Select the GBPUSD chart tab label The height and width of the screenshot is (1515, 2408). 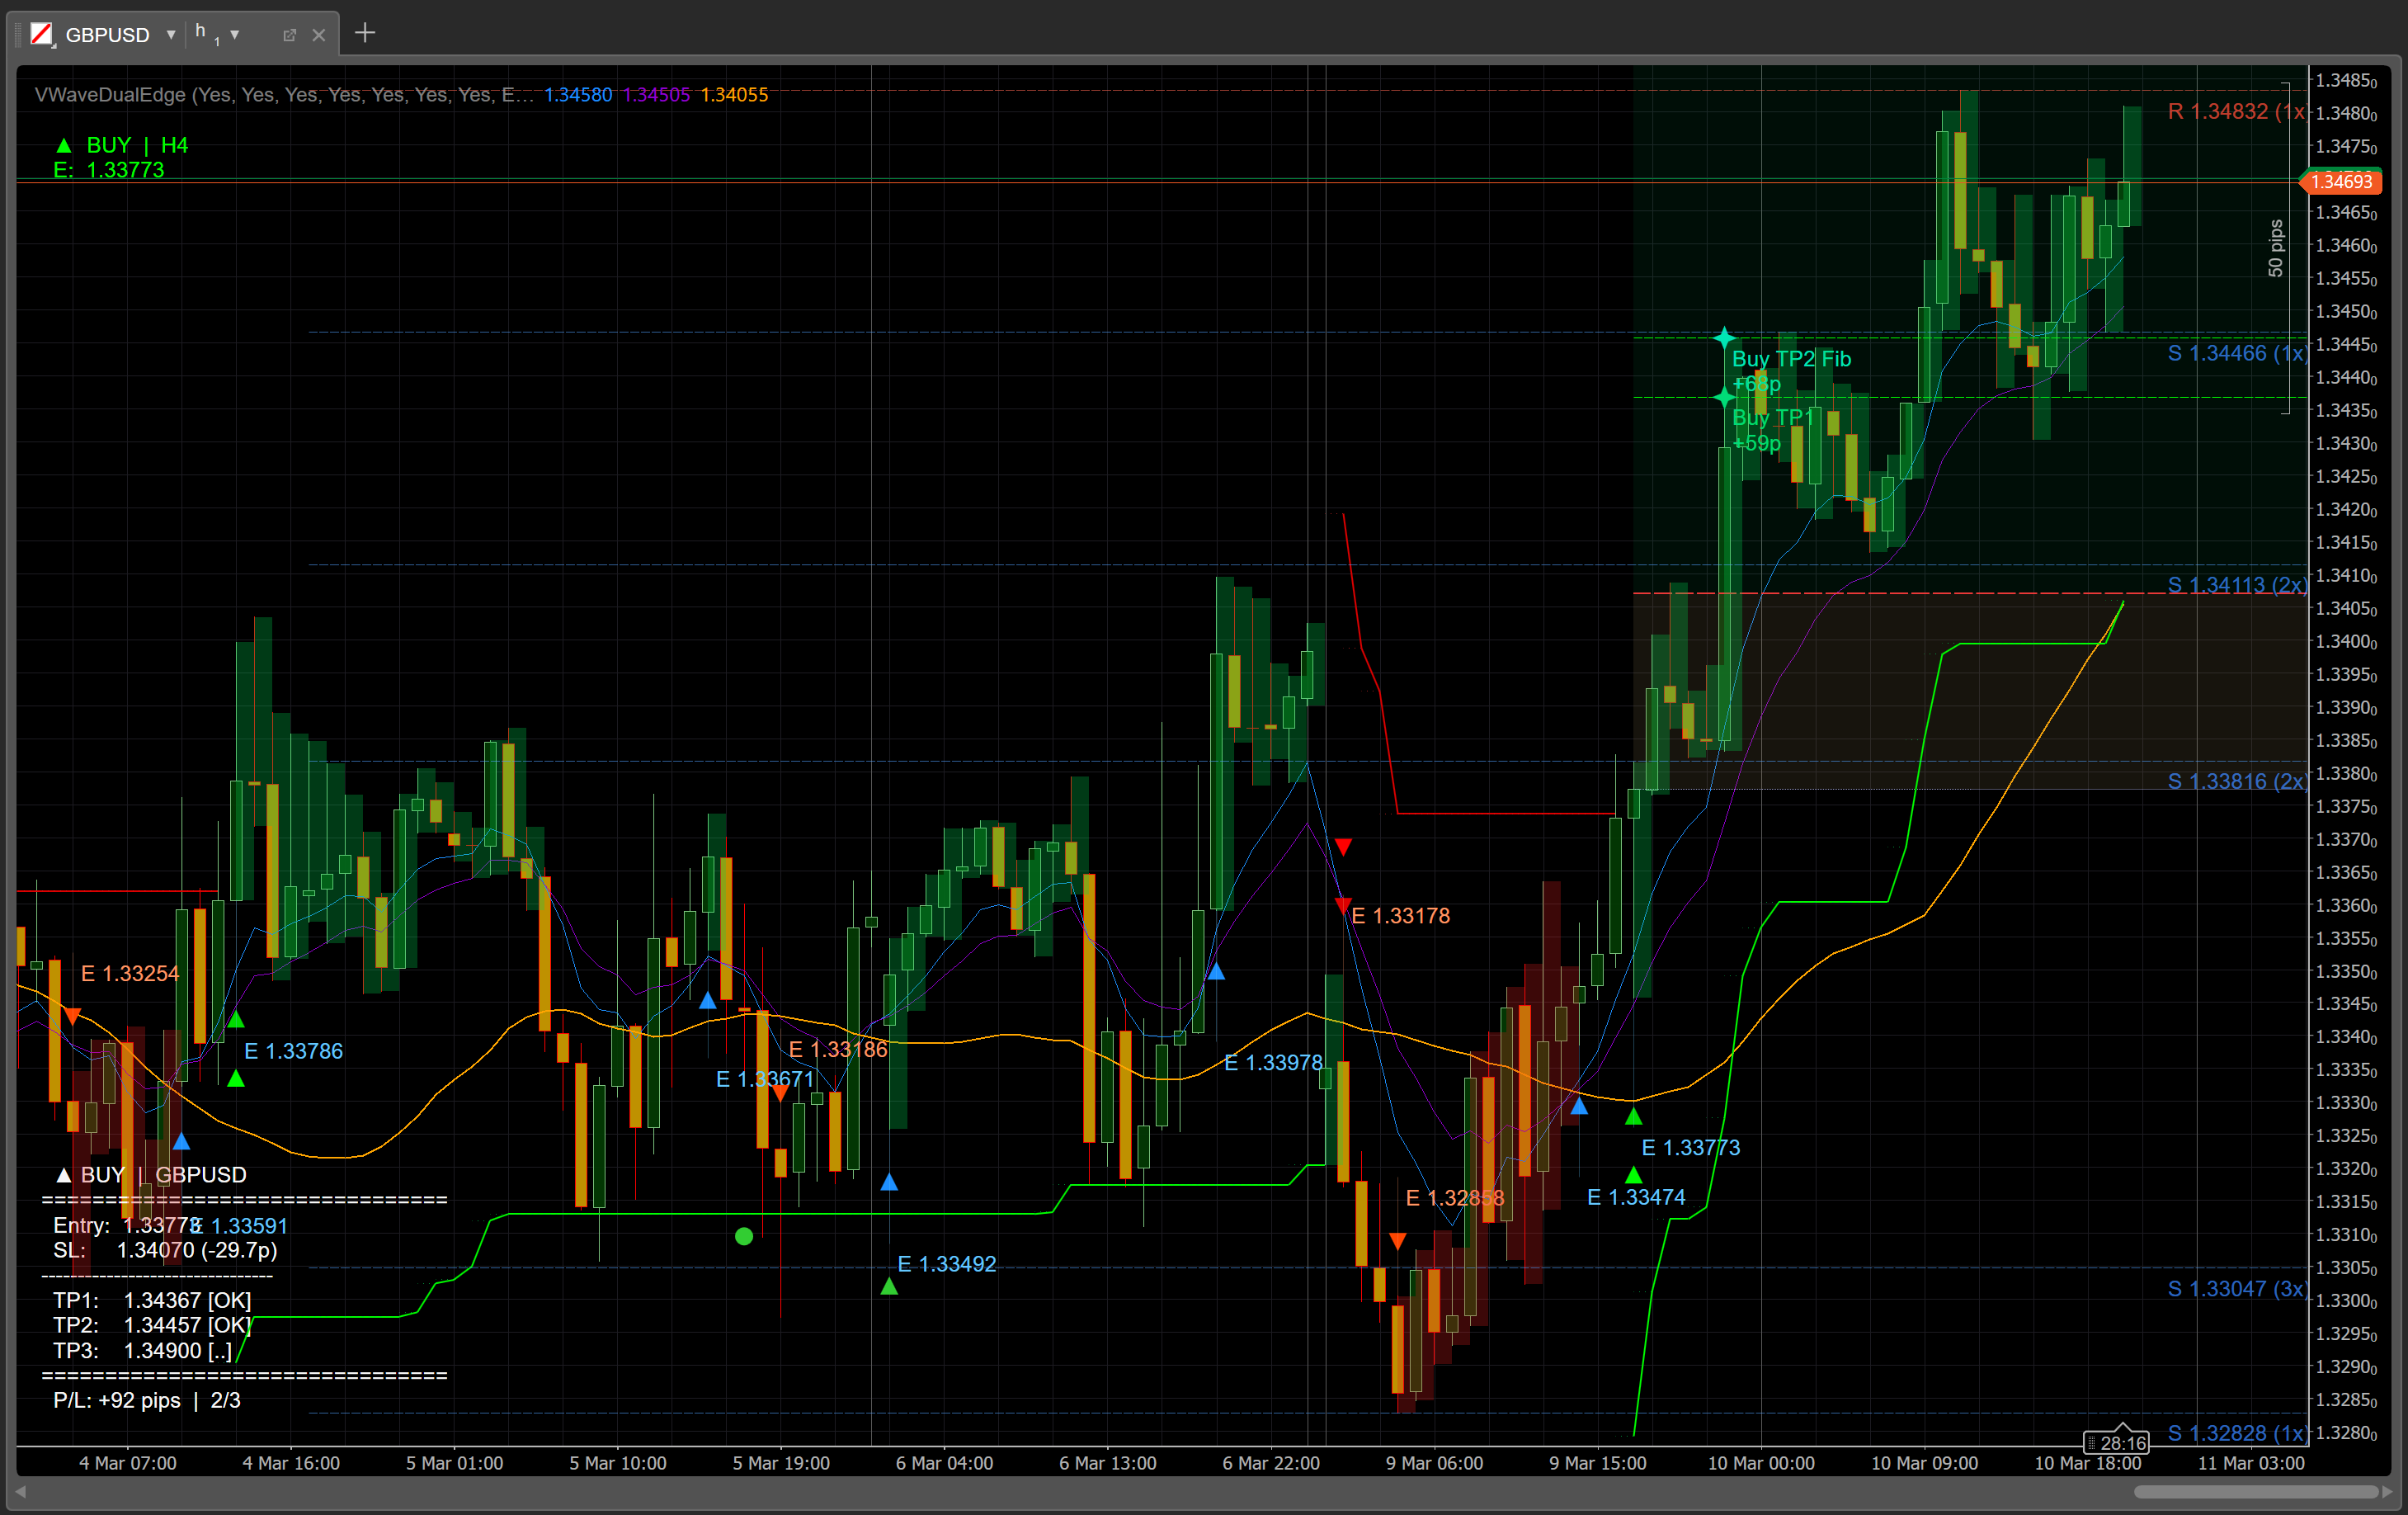tap(107, 35)
